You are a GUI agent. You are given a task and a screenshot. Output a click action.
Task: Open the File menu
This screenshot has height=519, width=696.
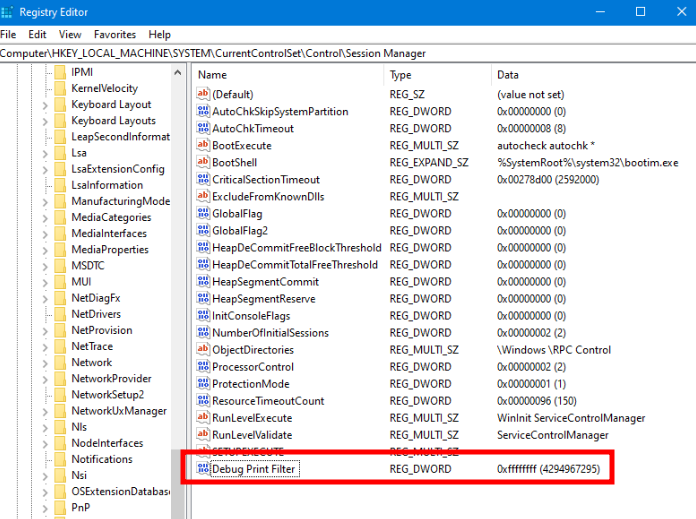(9, 34)
